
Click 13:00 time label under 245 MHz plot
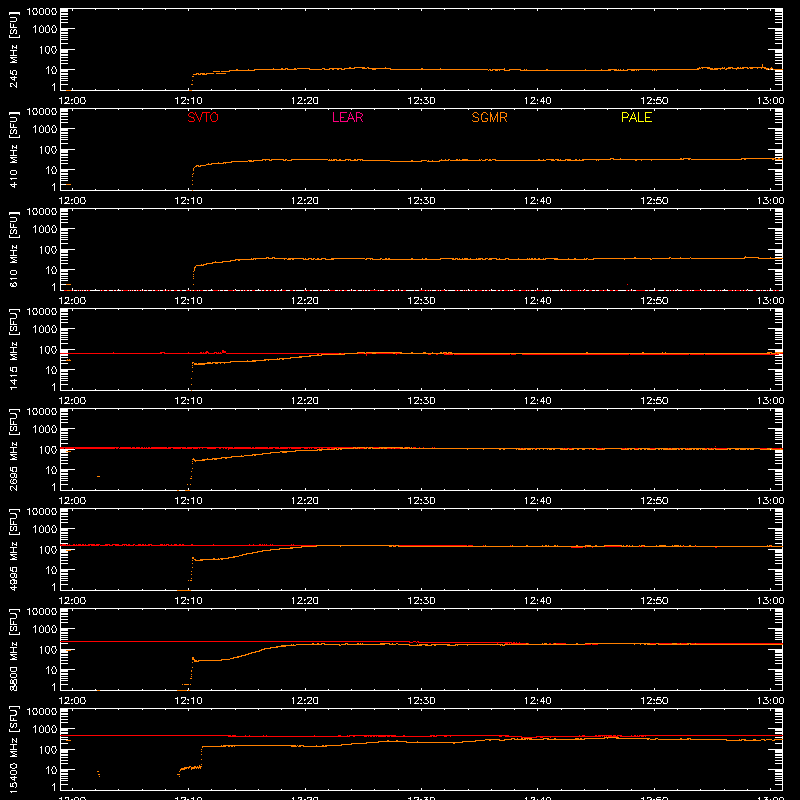pyautogui.click(x=770, y=101)
